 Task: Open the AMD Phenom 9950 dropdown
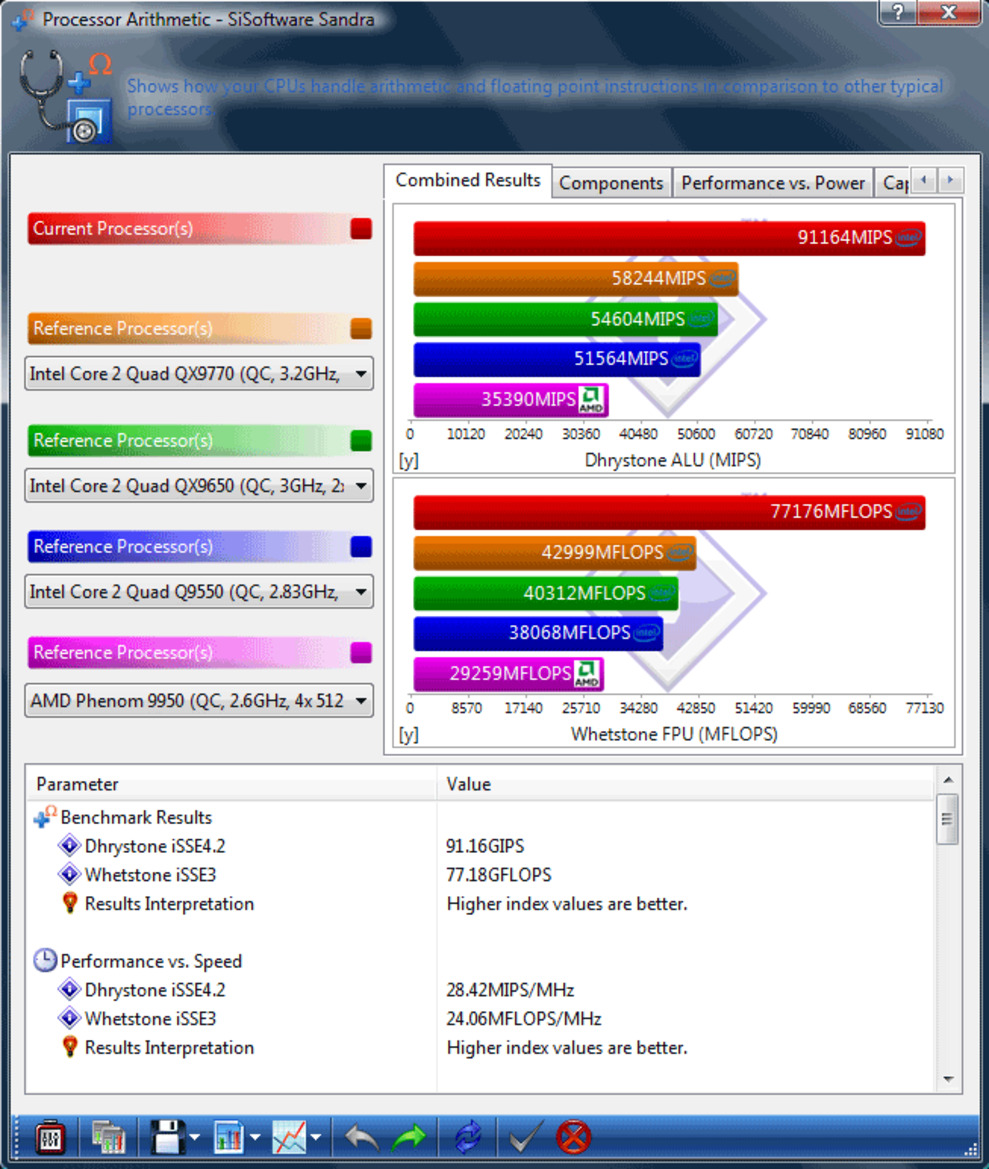pyautogui.click(x=199, y=700)
